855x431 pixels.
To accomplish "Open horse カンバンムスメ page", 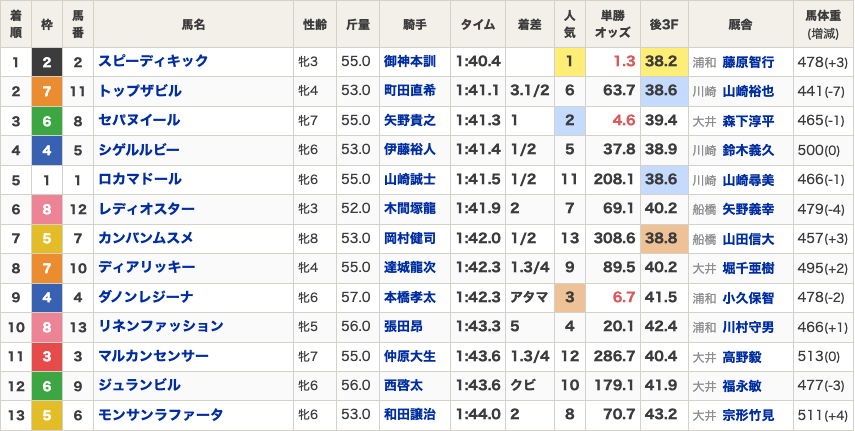I will click(x=146, y=238).
